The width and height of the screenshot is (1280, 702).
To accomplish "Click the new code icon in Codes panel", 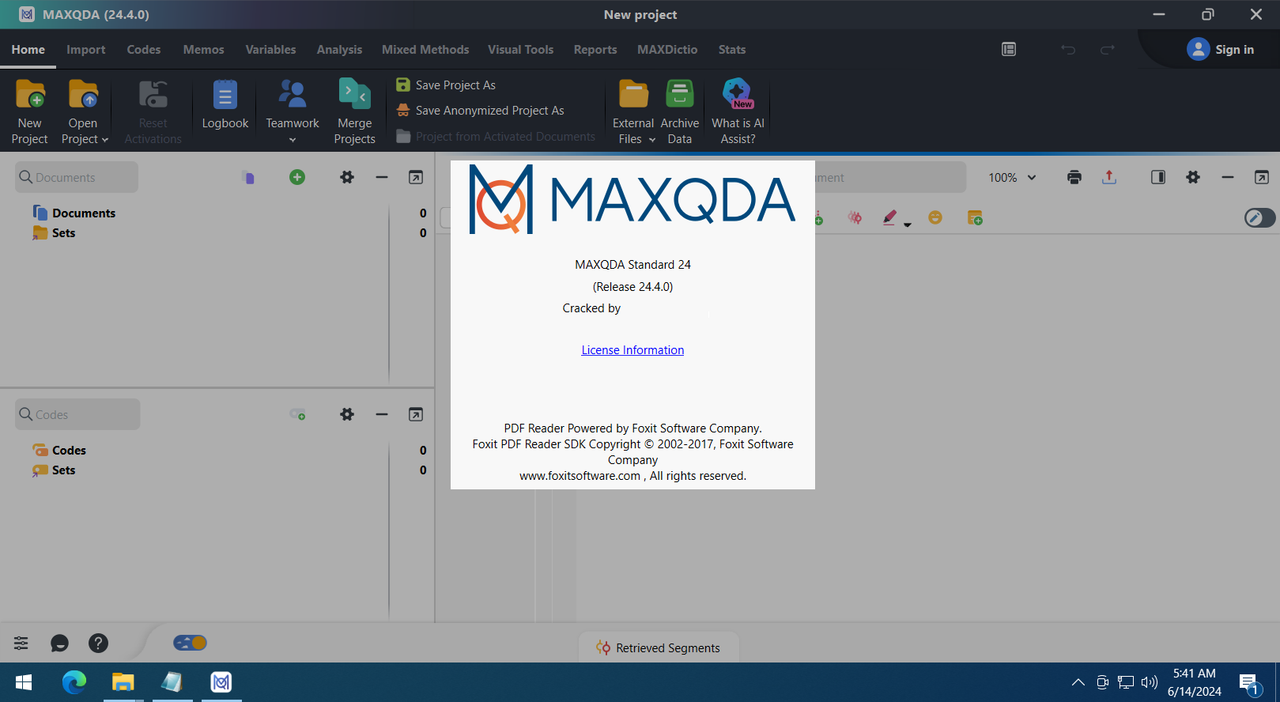I will coord(297,414).
